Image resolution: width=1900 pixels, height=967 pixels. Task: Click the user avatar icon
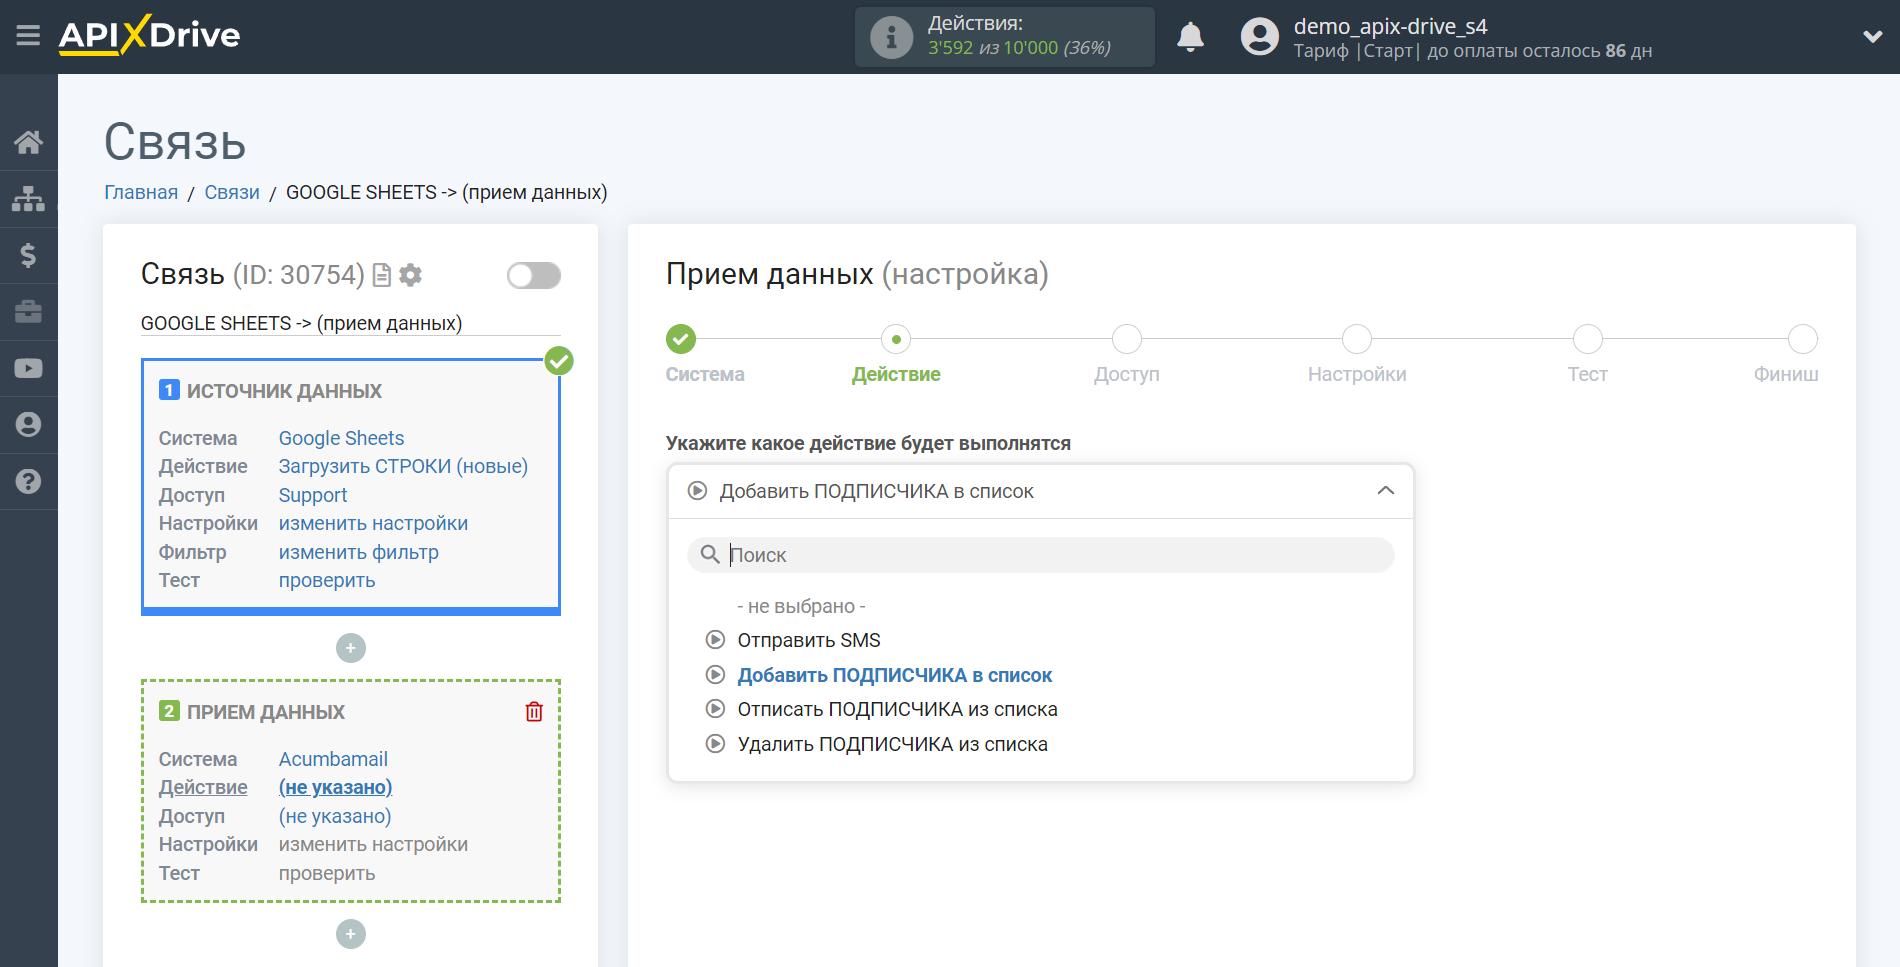coord(1260,37)
